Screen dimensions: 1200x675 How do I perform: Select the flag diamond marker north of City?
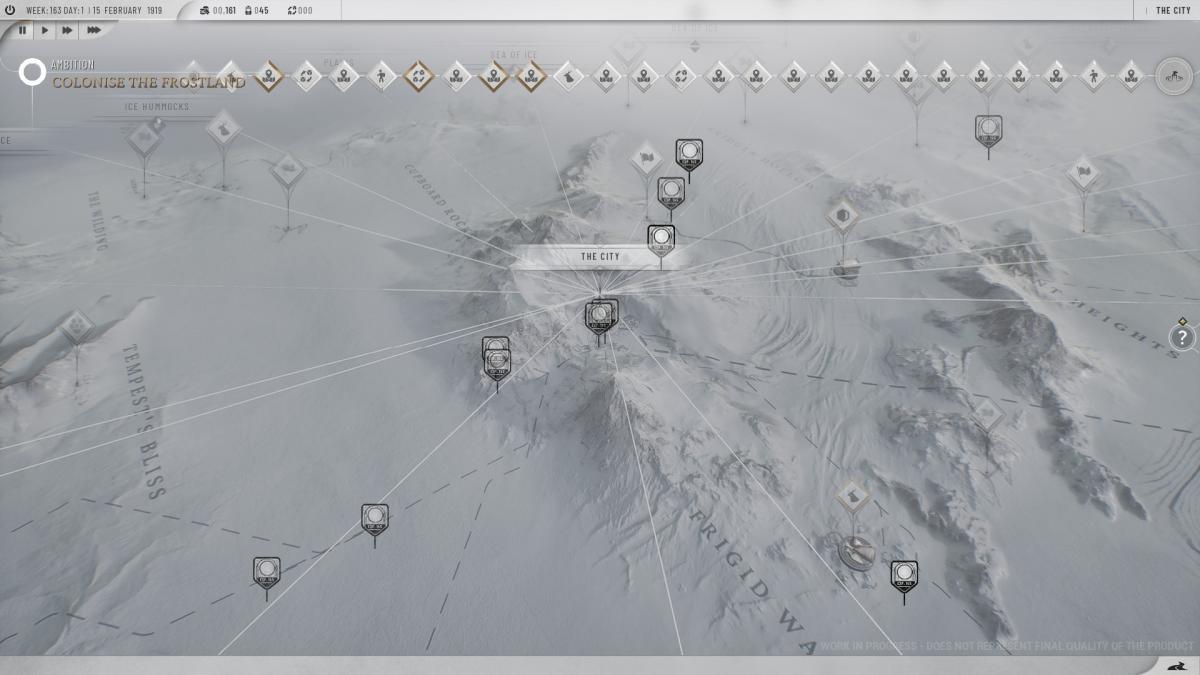pos(647,157)
